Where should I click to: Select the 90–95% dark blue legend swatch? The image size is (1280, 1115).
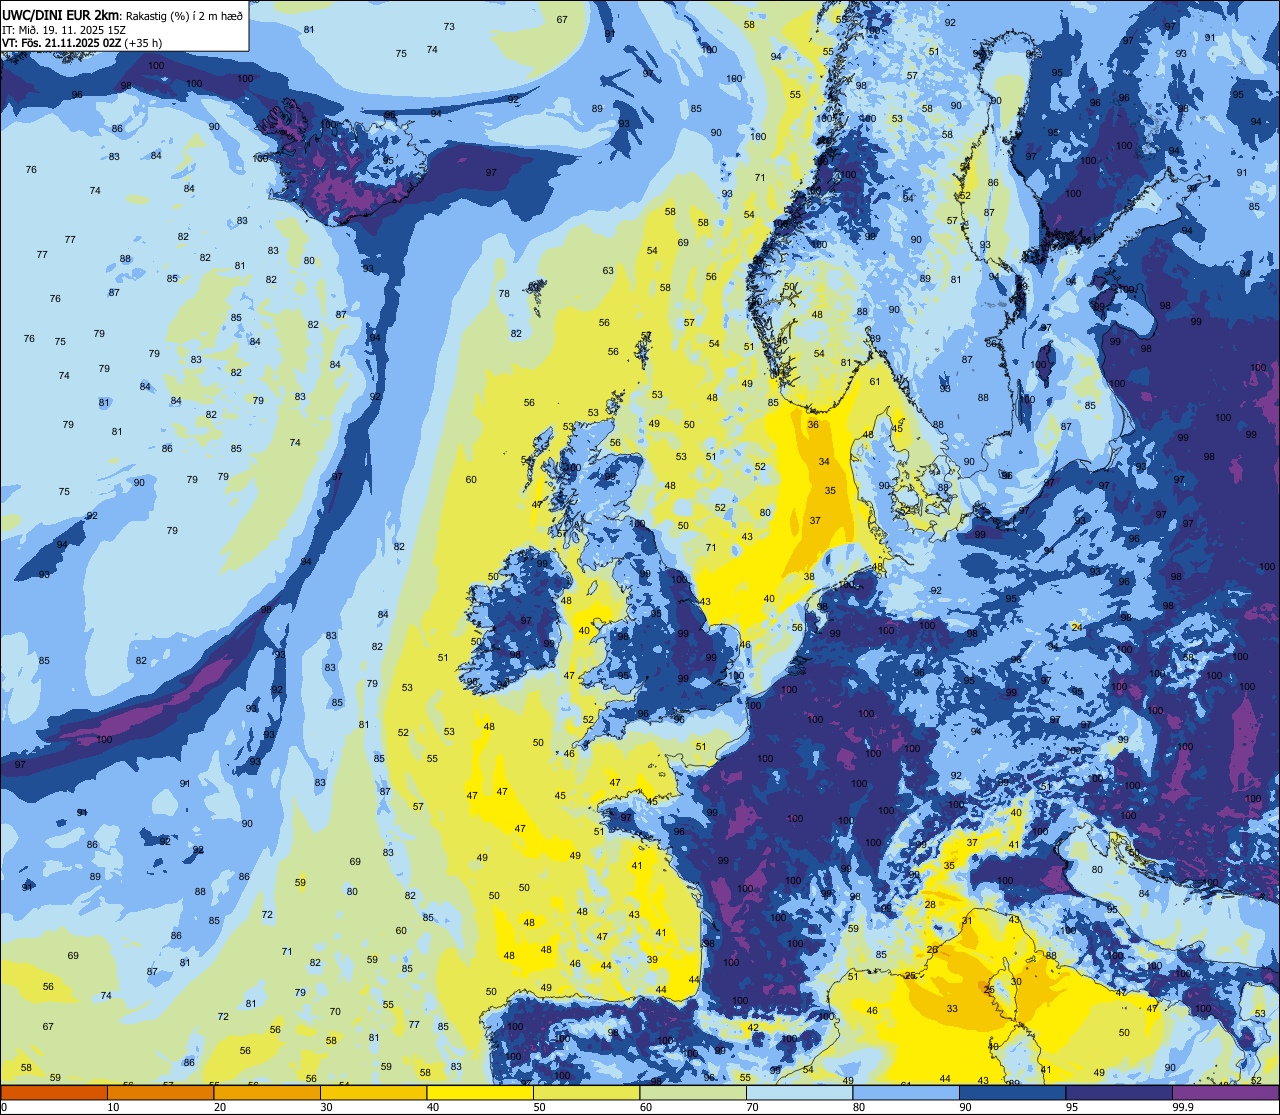pos(1012,1093)
